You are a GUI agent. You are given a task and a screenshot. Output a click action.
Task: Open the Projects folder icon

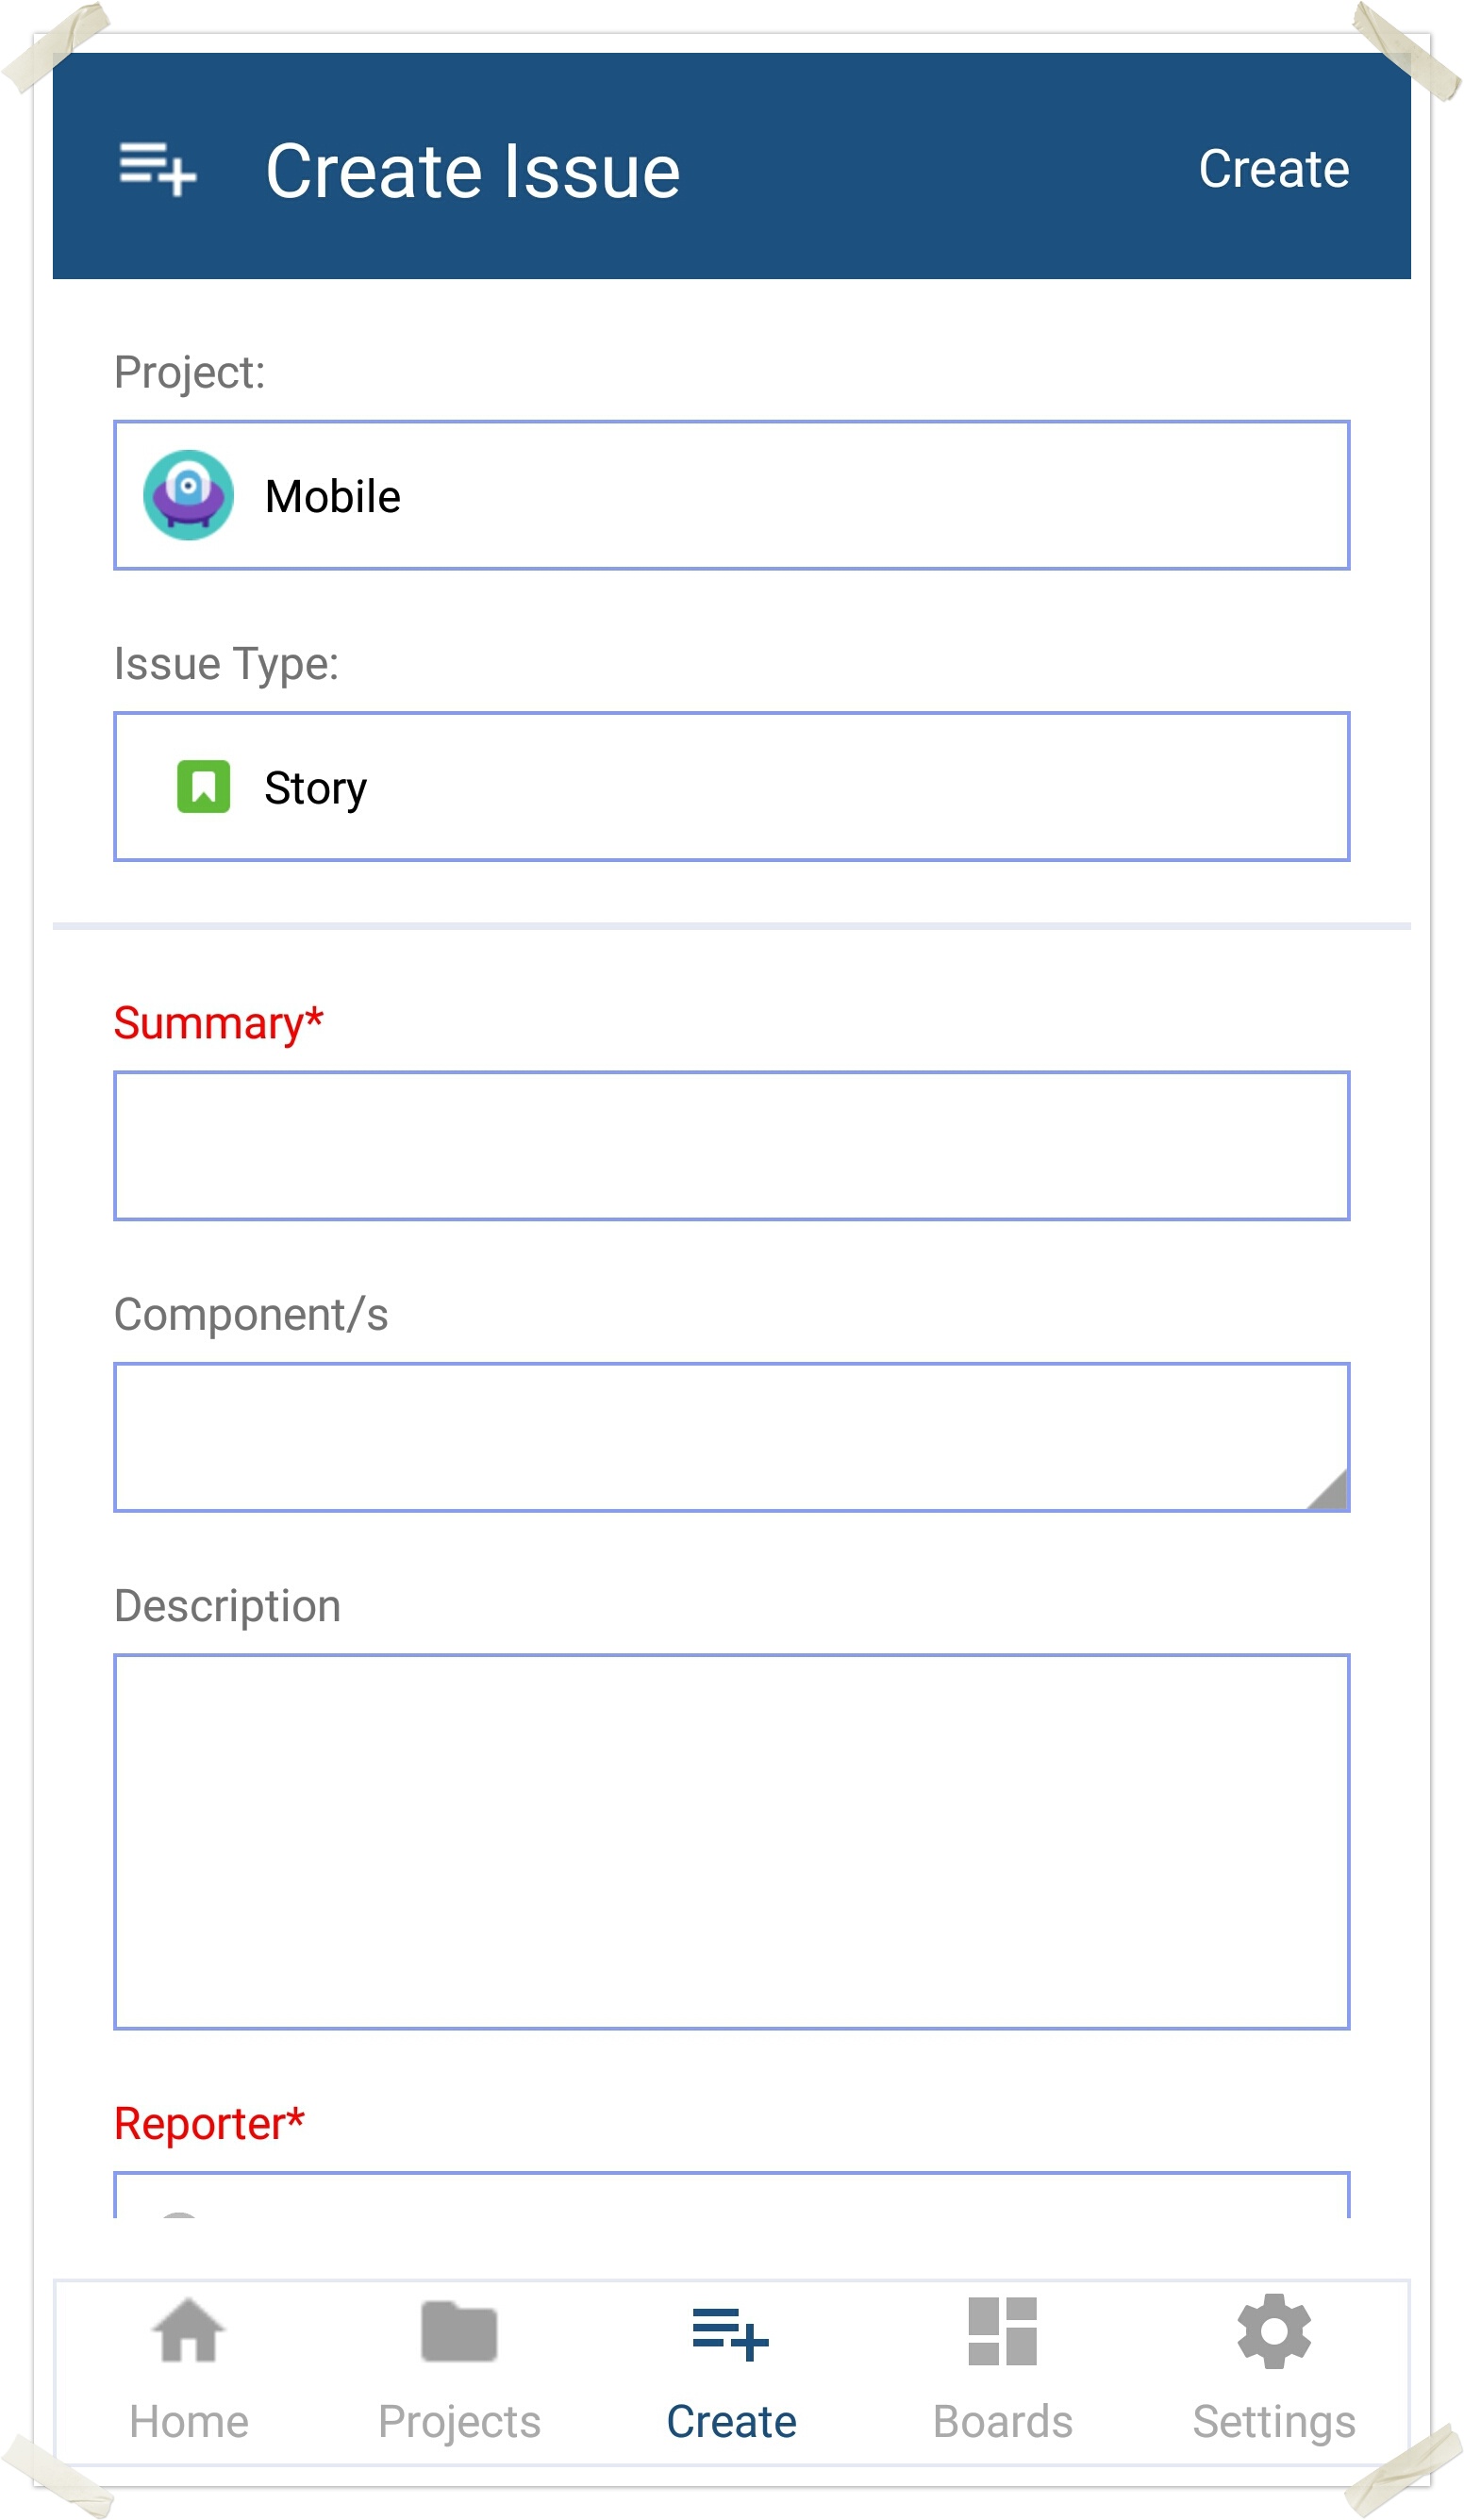[459, 2332]
